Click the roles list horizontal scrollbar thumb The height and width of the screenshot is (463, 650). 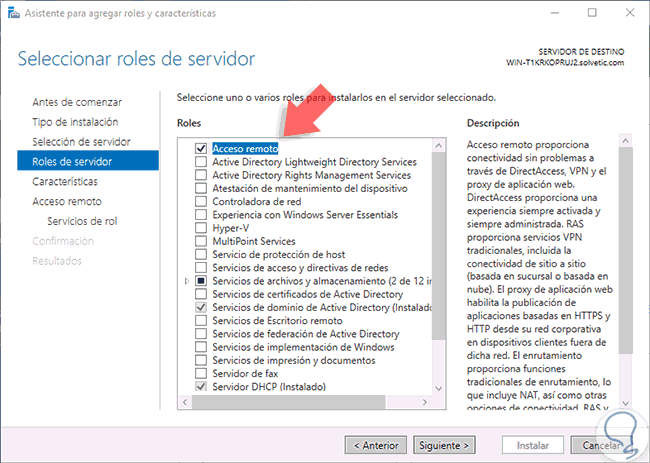tap(289, 402)
